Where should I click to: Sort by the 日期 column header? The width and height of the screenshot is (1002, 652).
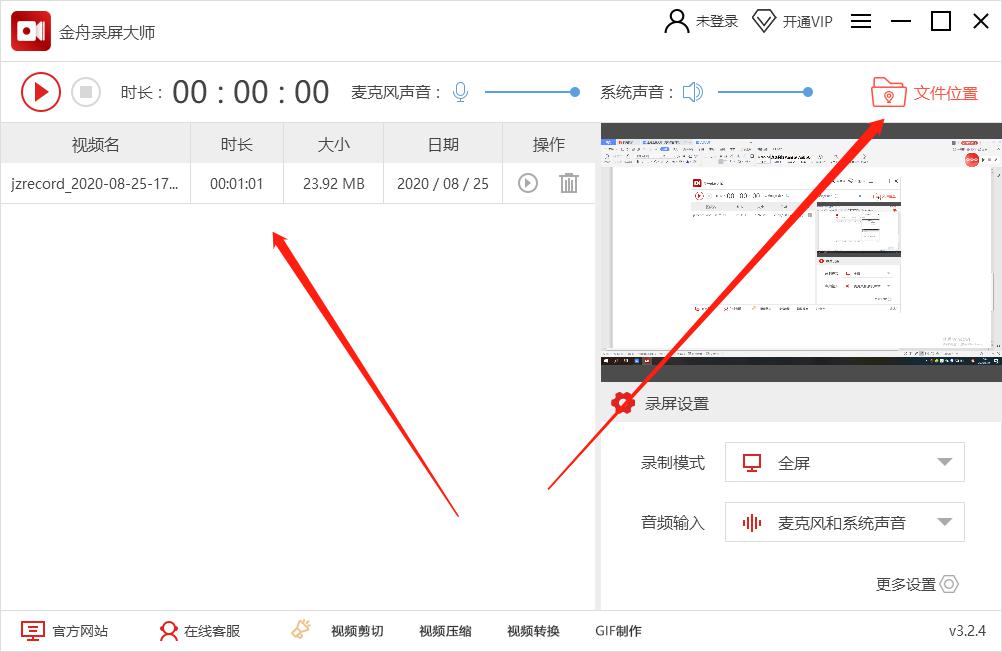[443, 144]
